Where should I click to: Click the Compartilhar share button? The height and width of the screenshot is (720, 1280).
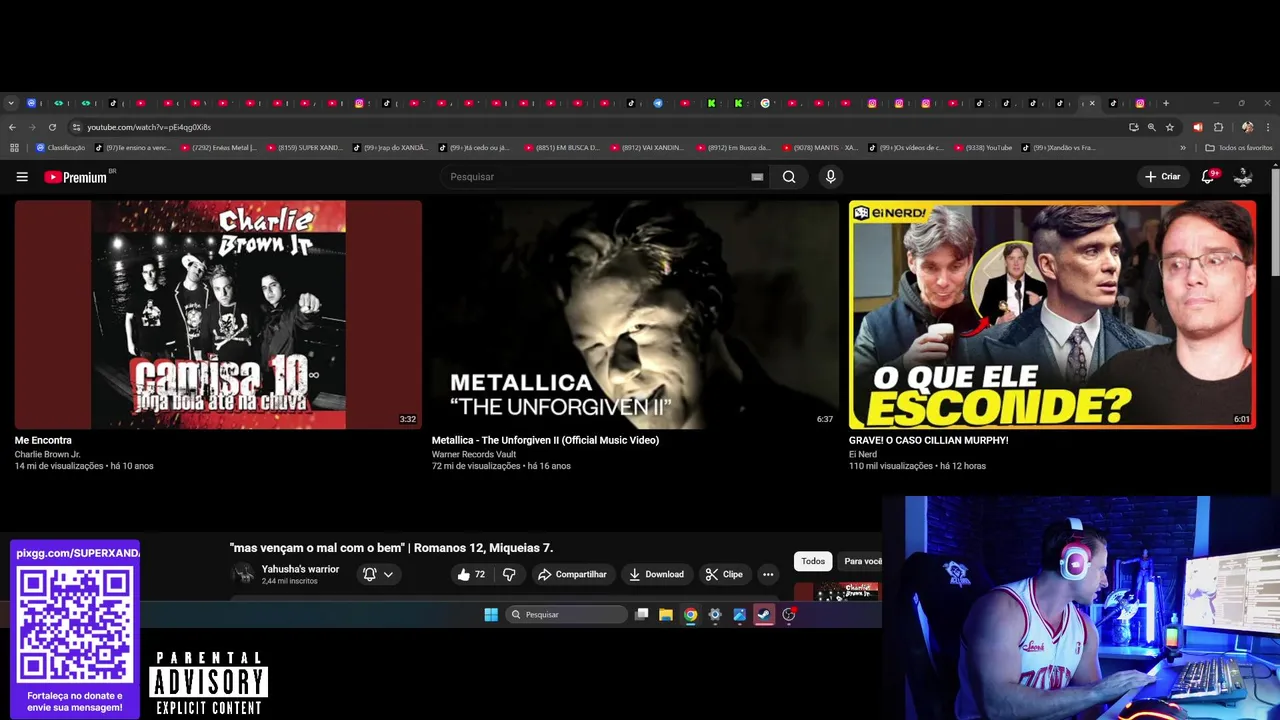tap(572, 574)
